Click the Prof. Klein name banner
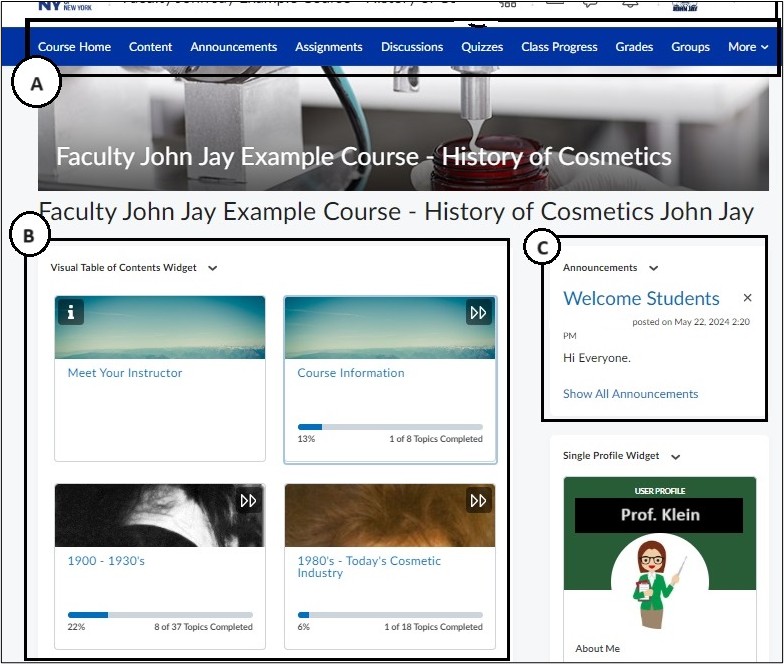 tap(659, 515)
